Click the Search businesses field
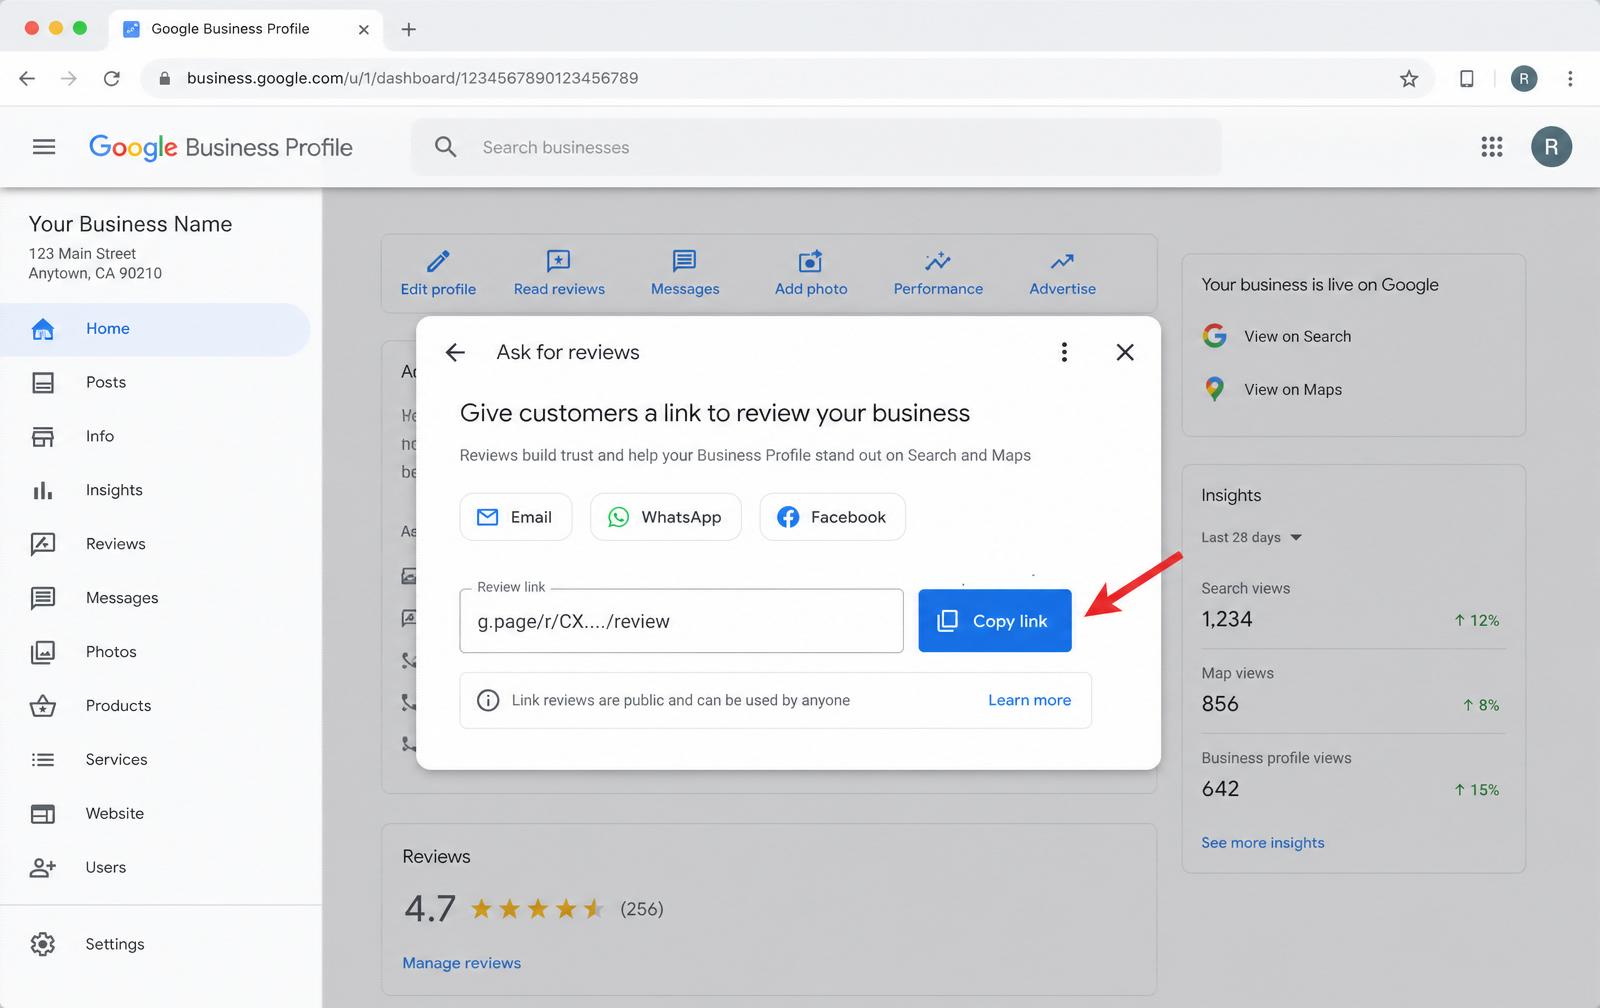 816,147
